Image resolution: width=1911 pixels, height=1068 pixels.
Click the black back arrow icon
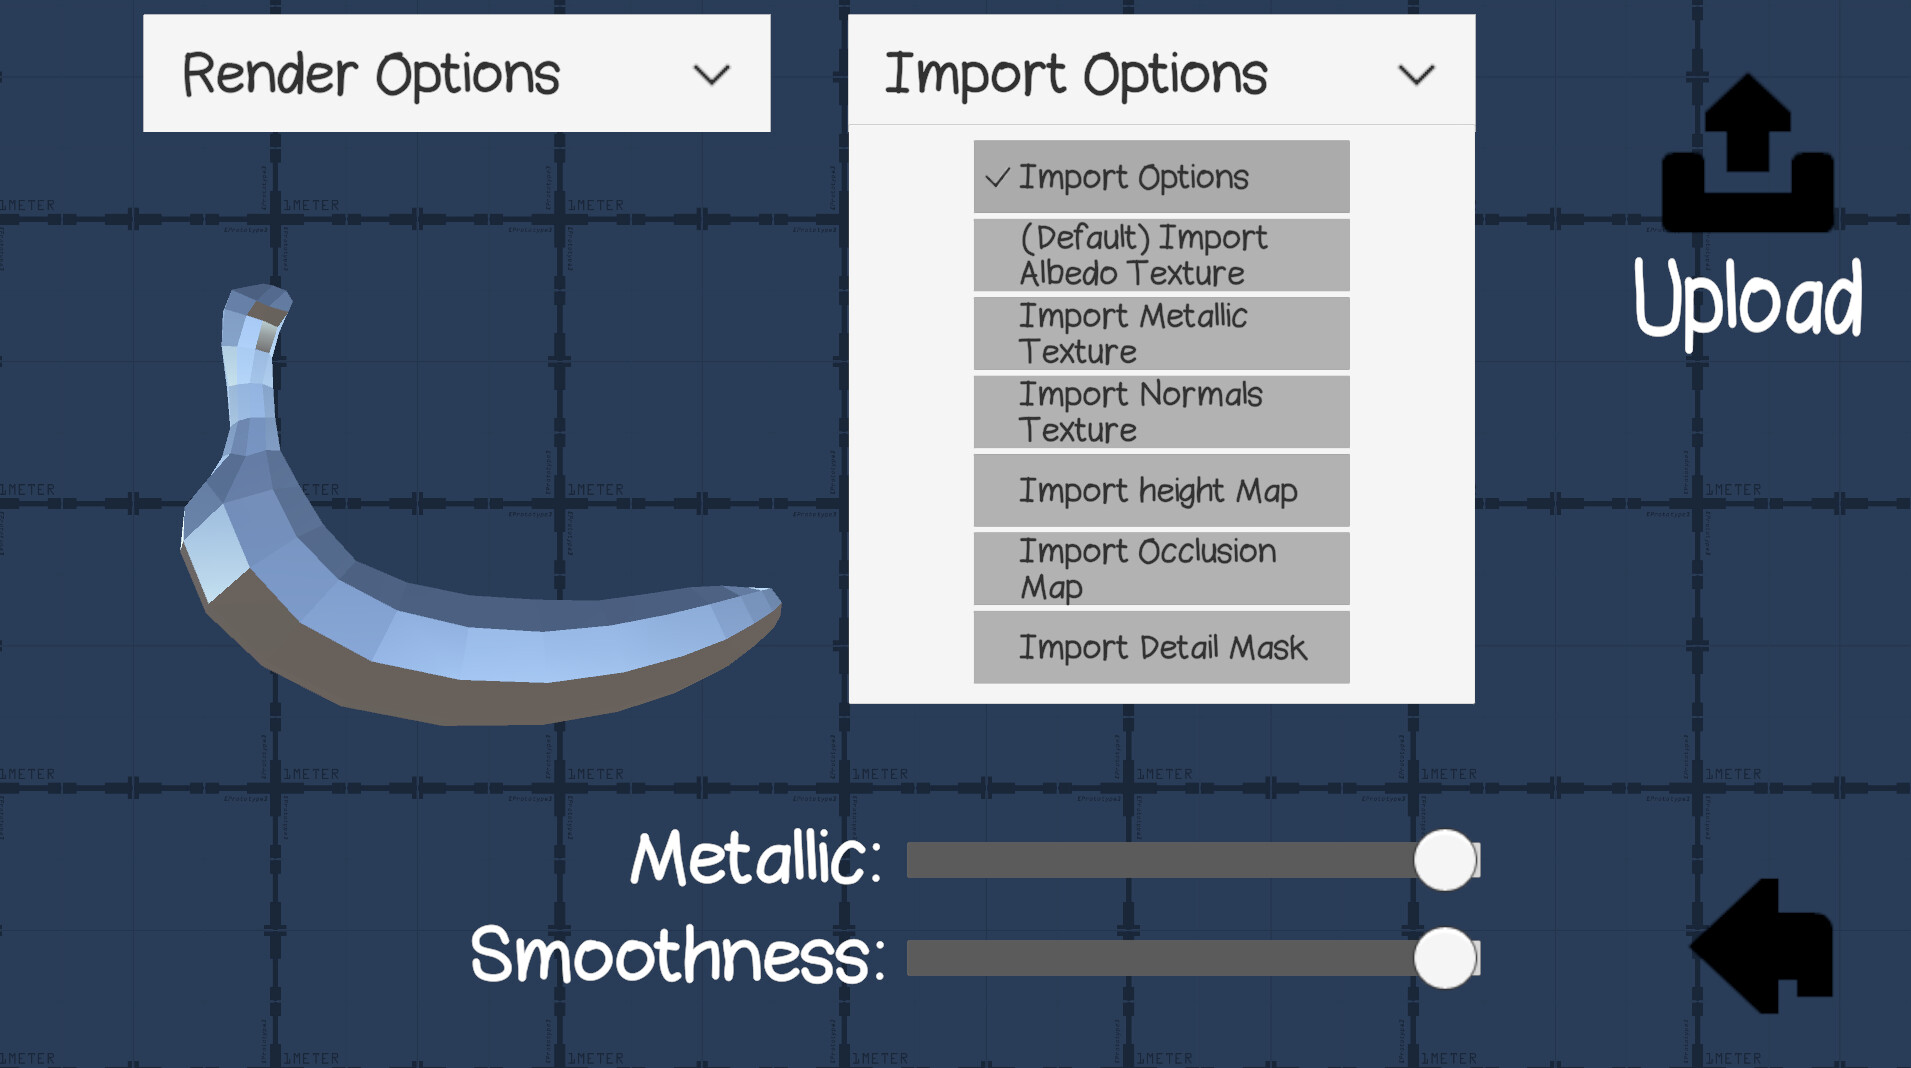tap(1763, 945)
